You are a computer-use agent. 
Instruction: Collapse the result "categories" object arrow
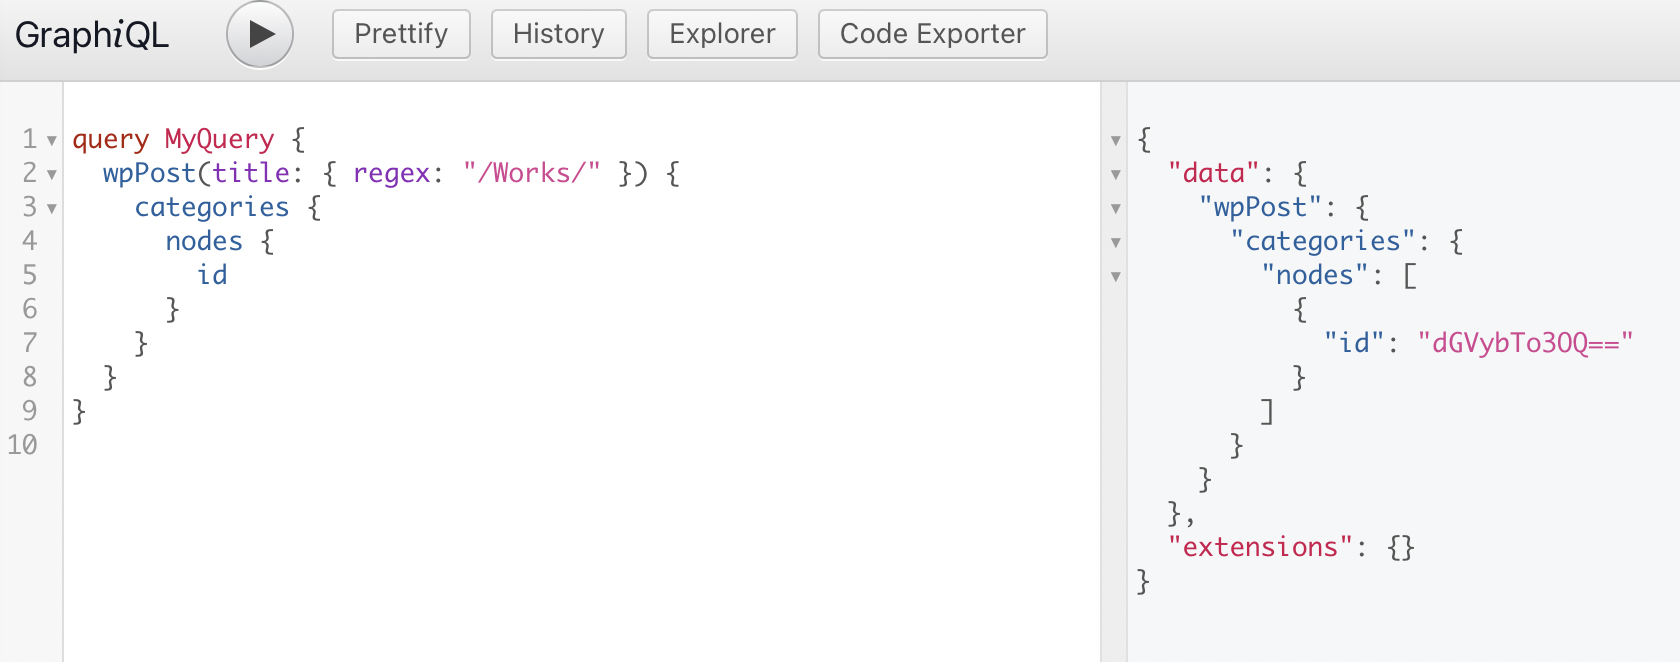[x=1116, y=243]
